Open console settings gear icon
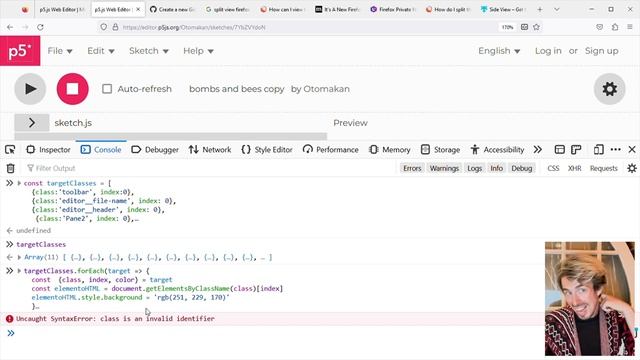 point(632,168)
